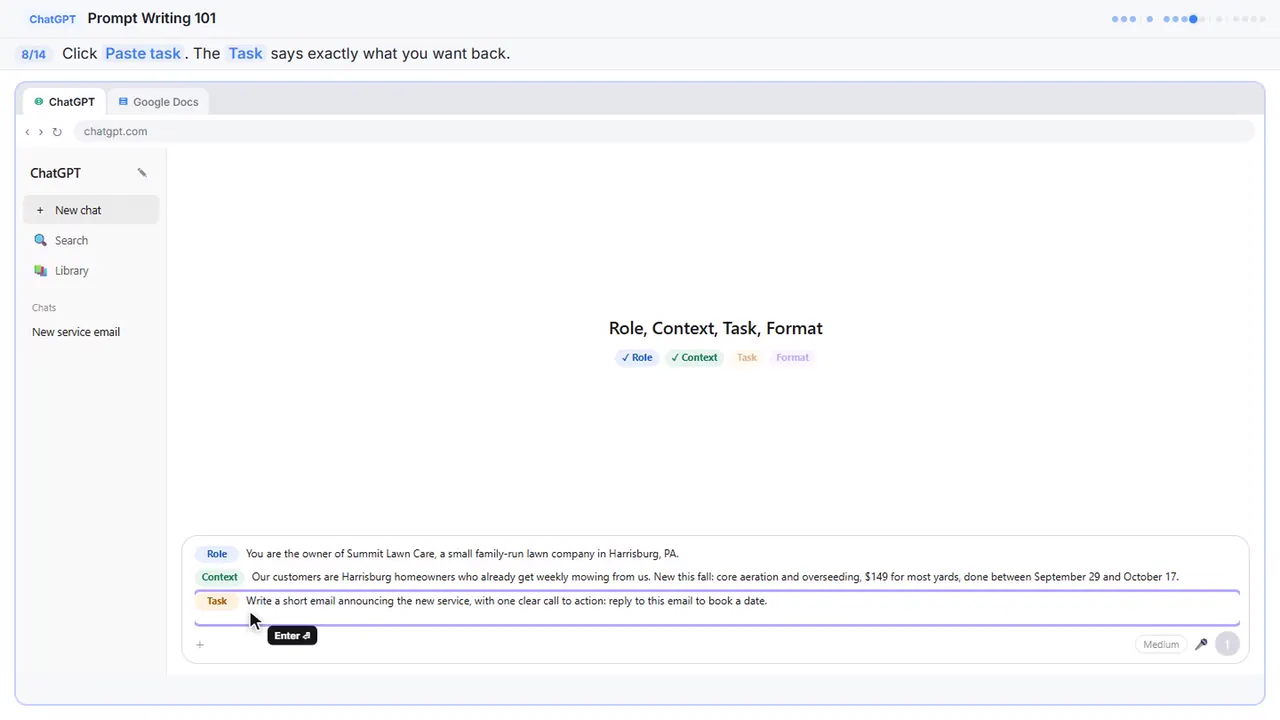Open the Search item in sidebar
This screenshot has width=1280, height=720.
91,240
